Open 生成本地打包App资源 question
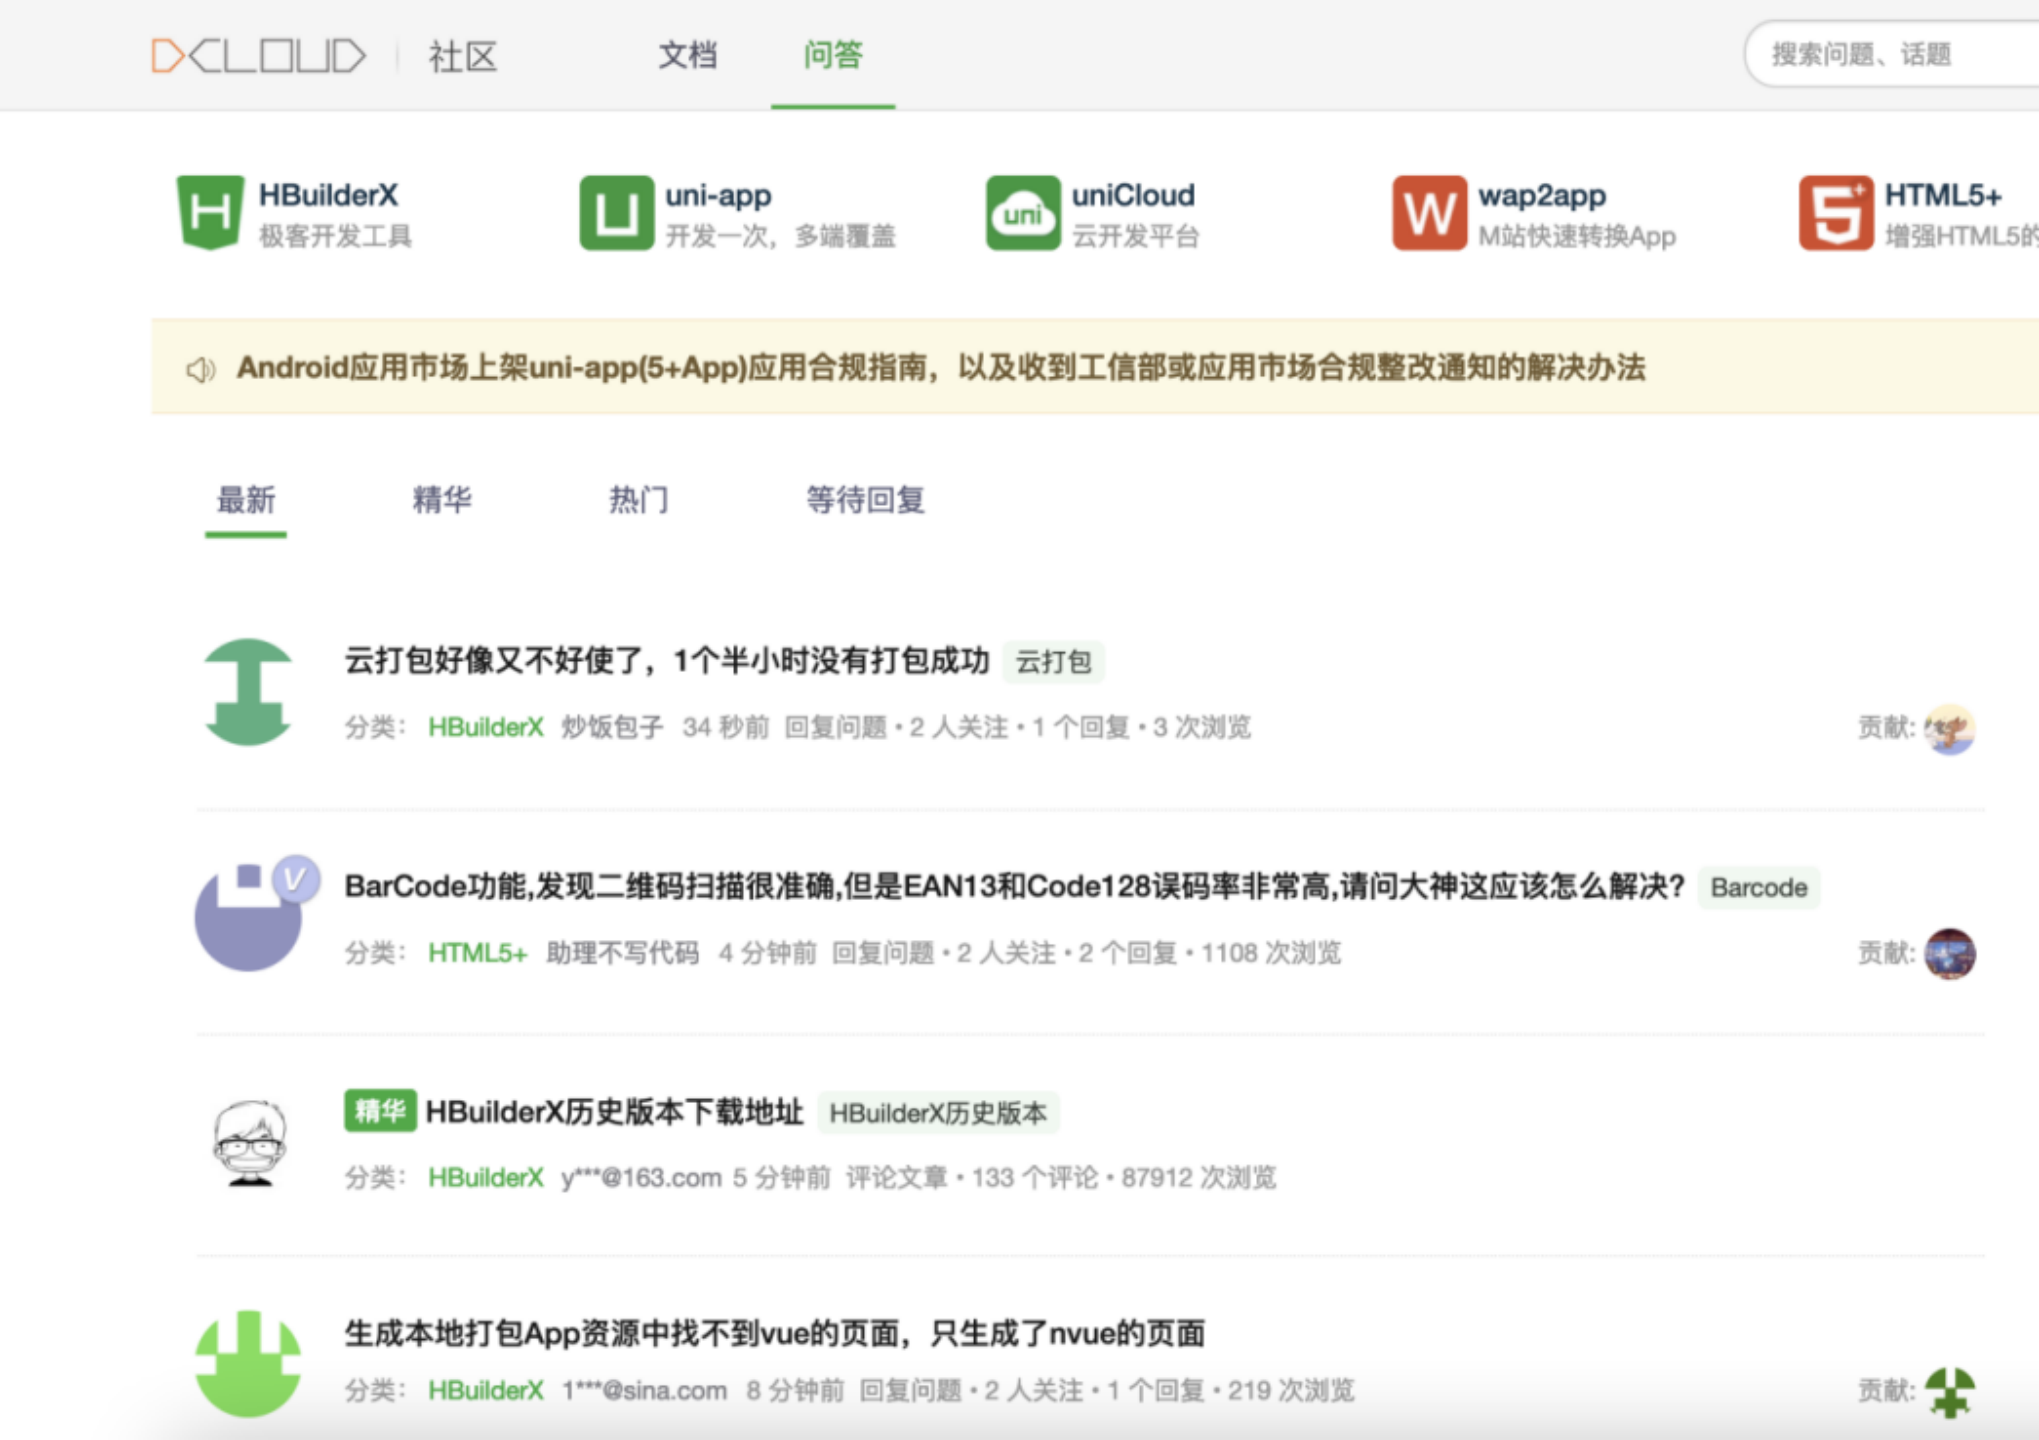Viewport: 2039px width, 1440px height. click(774, 1333)
